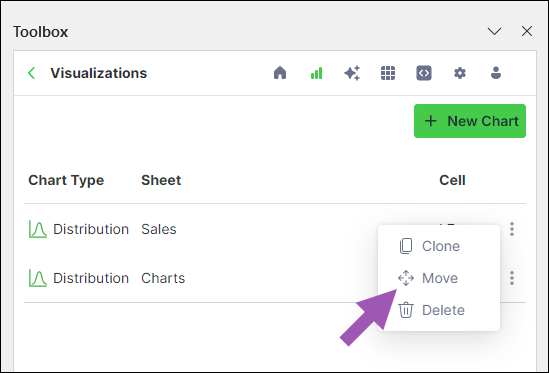Viewport: 549px width, 373px height.
Task: Open three-dot menu for Charts sheet row
Action: [x=512, y=278]
